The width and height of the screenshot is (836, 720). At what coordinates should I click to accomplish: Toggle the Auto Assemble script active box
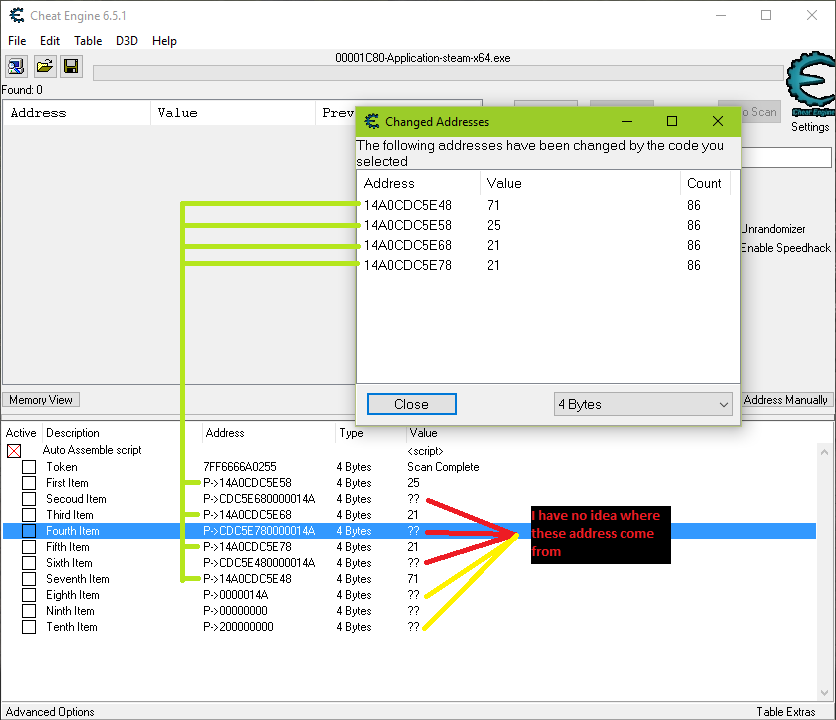pyautogui.click(x=14, y=451)
